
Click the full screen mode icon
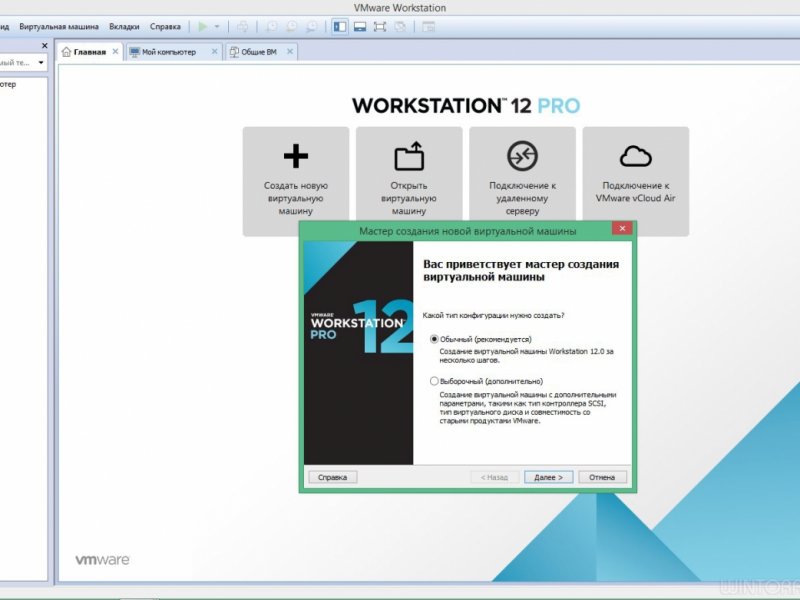point(380,27)
